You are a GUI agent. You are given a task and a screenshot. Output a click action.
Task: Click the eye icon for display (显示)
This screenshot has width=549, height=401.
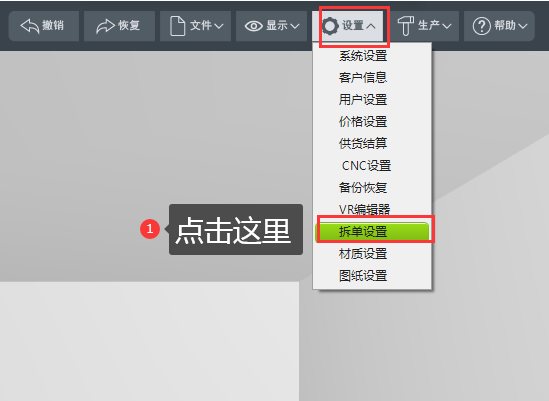coord(254,26)
